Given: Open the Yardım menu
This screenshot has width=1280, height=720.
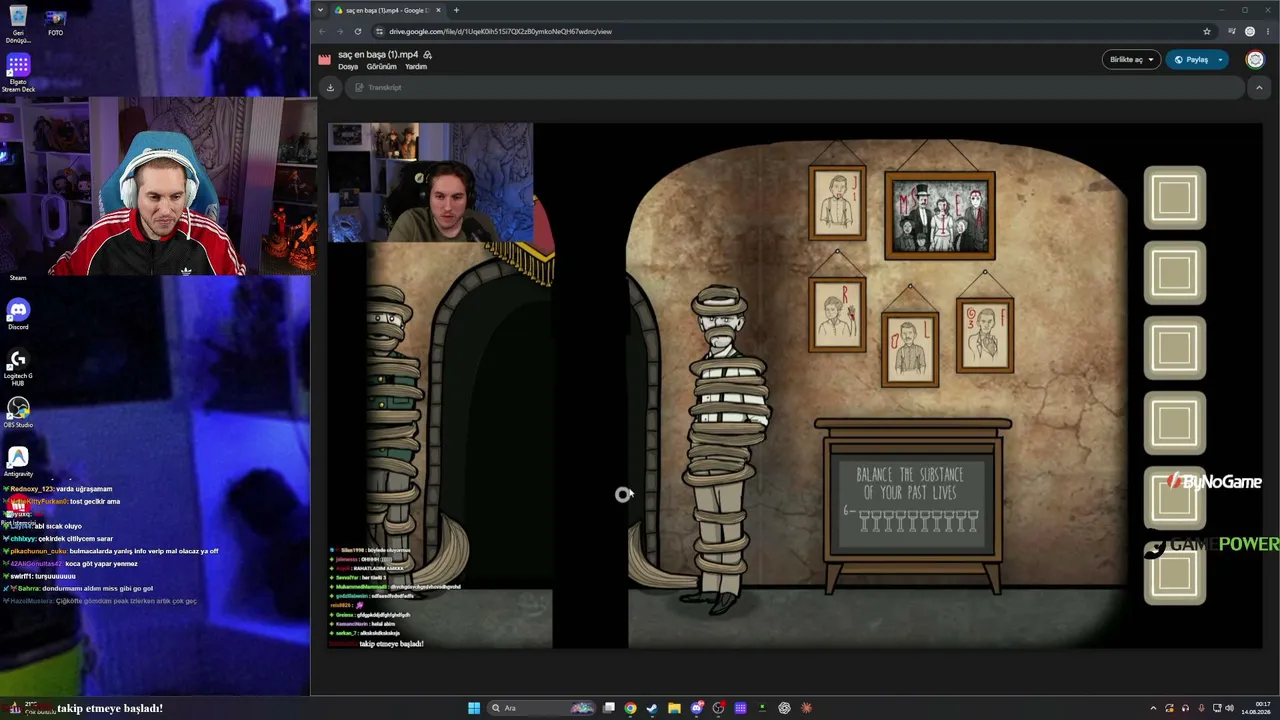Looking at the screenshot, I should 416,67.
